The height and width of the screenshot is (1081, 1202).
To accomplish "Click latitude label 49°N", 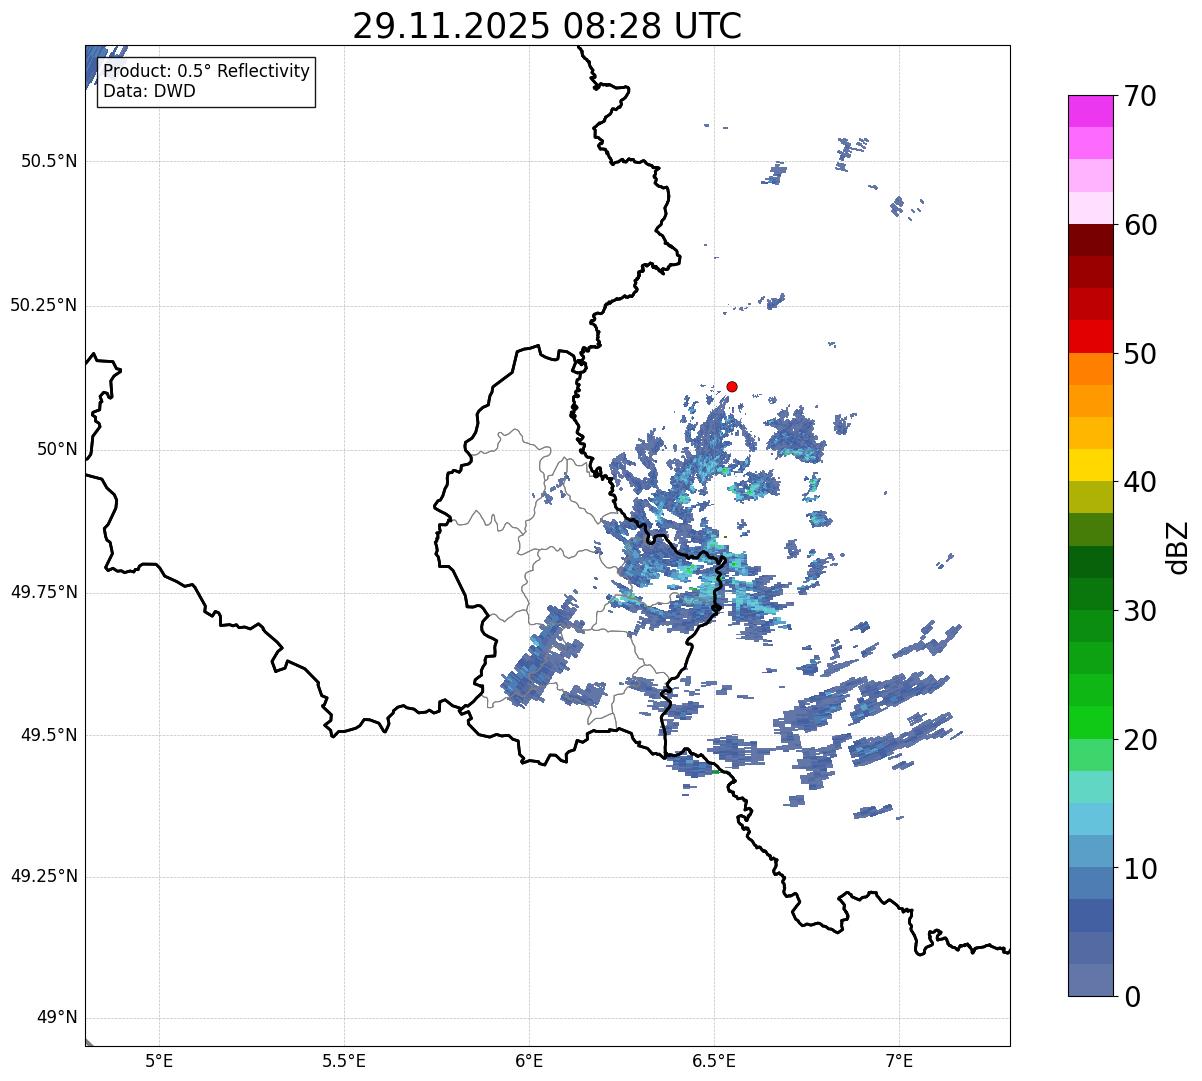I will (57, 1018).
